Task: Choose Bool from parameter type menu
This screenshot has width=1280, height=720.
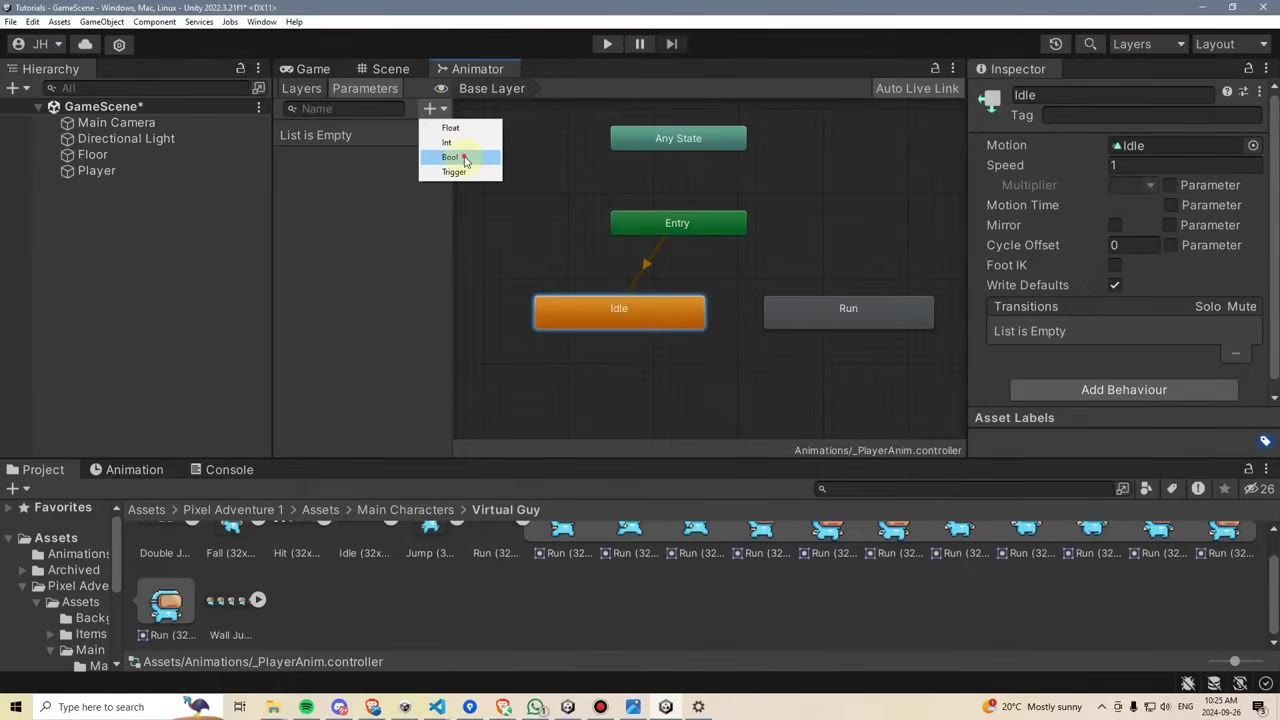Action: point(460,157)
